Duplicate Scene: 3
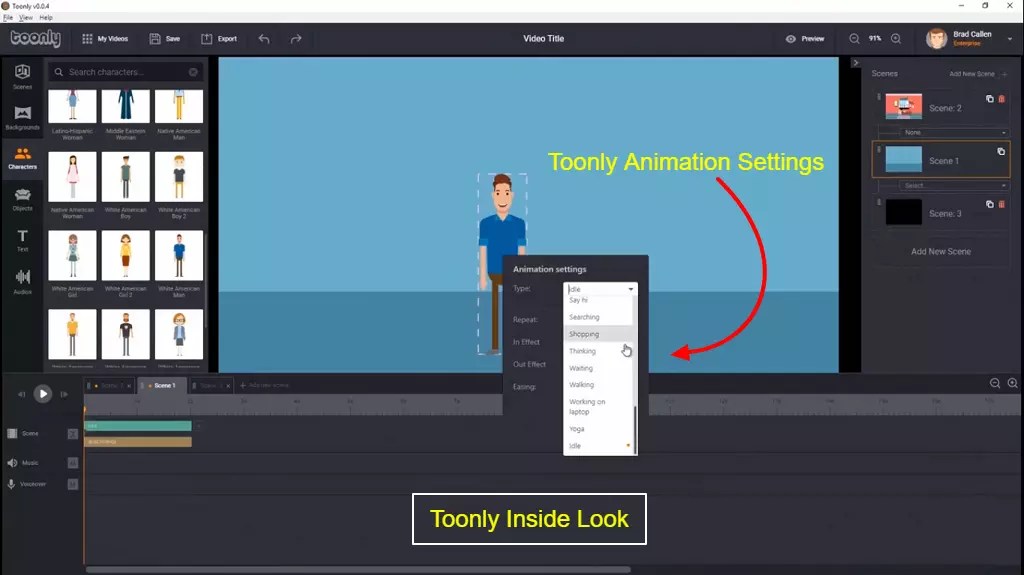Screen dimensions: 1024x575 (989, 205)
